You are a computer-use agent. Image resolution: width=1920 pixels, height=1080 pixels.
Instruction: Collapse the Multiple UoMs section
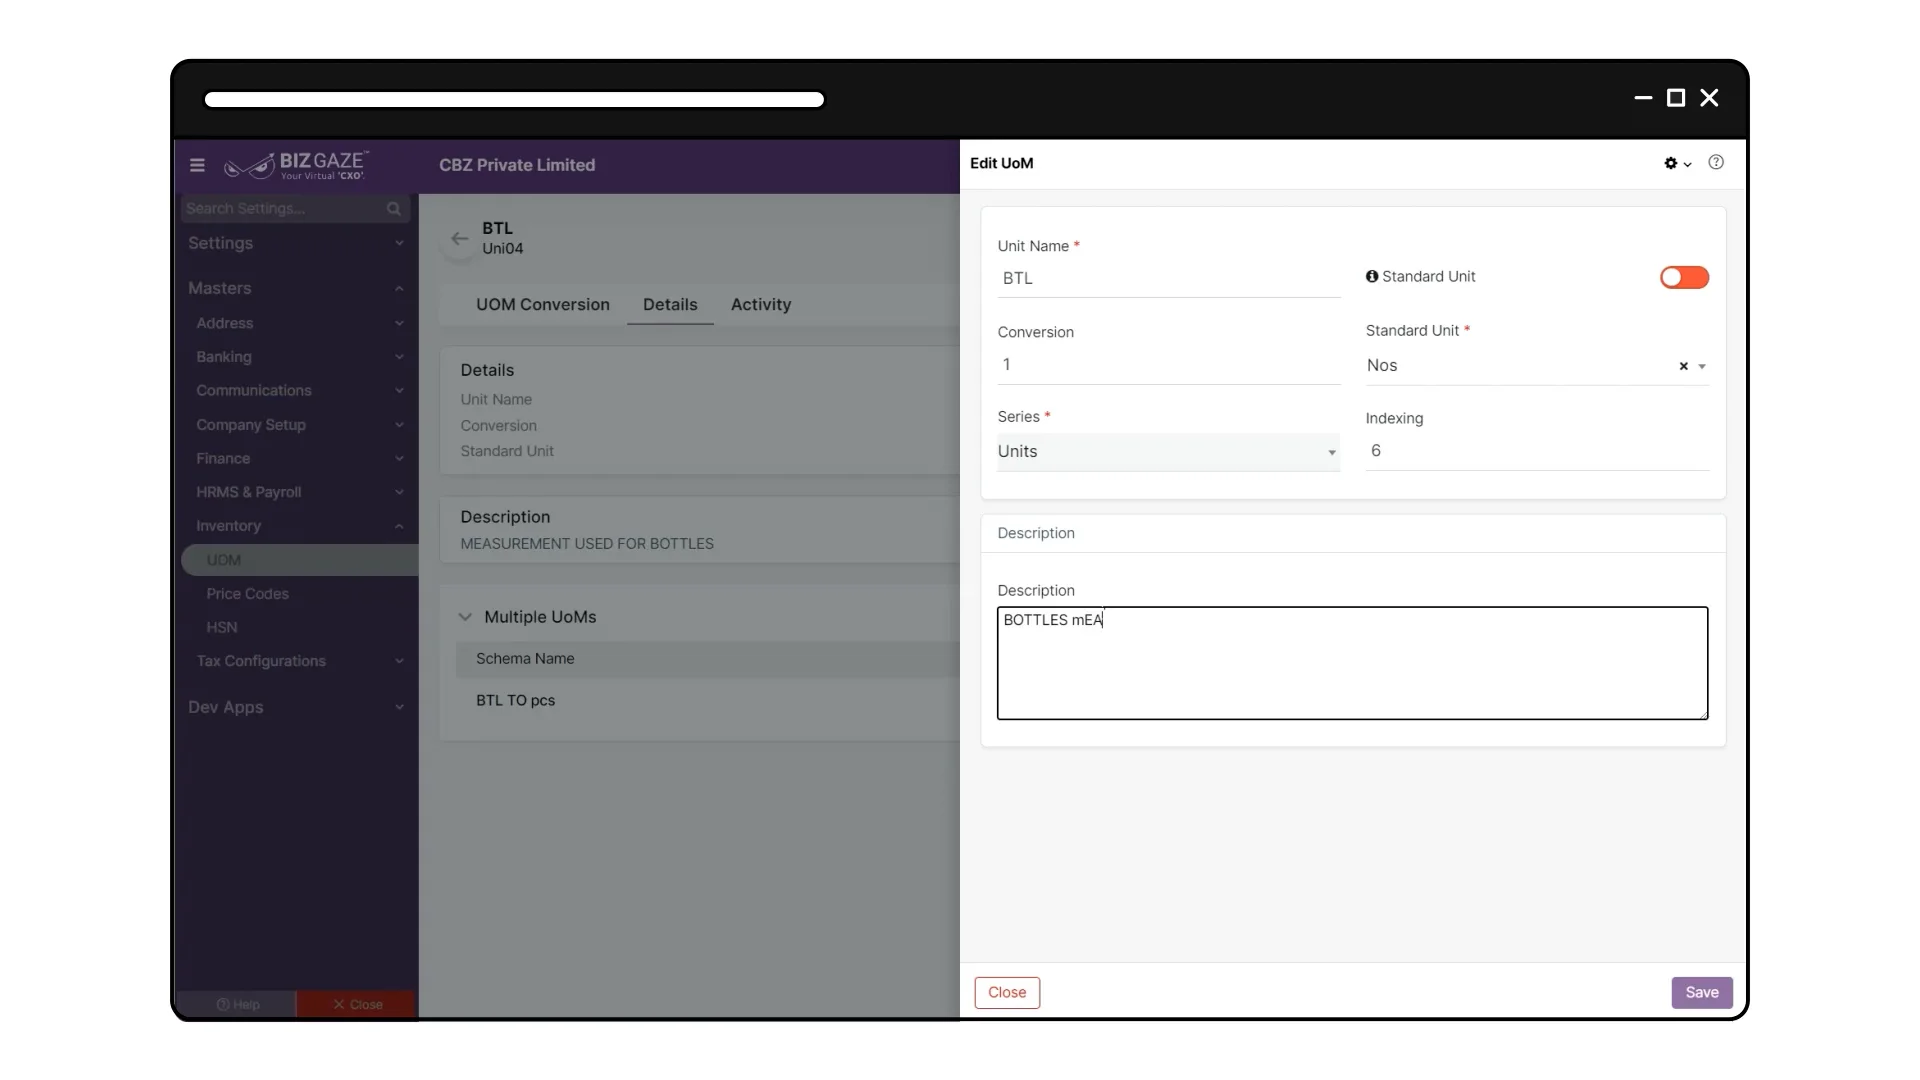(466, 617)
